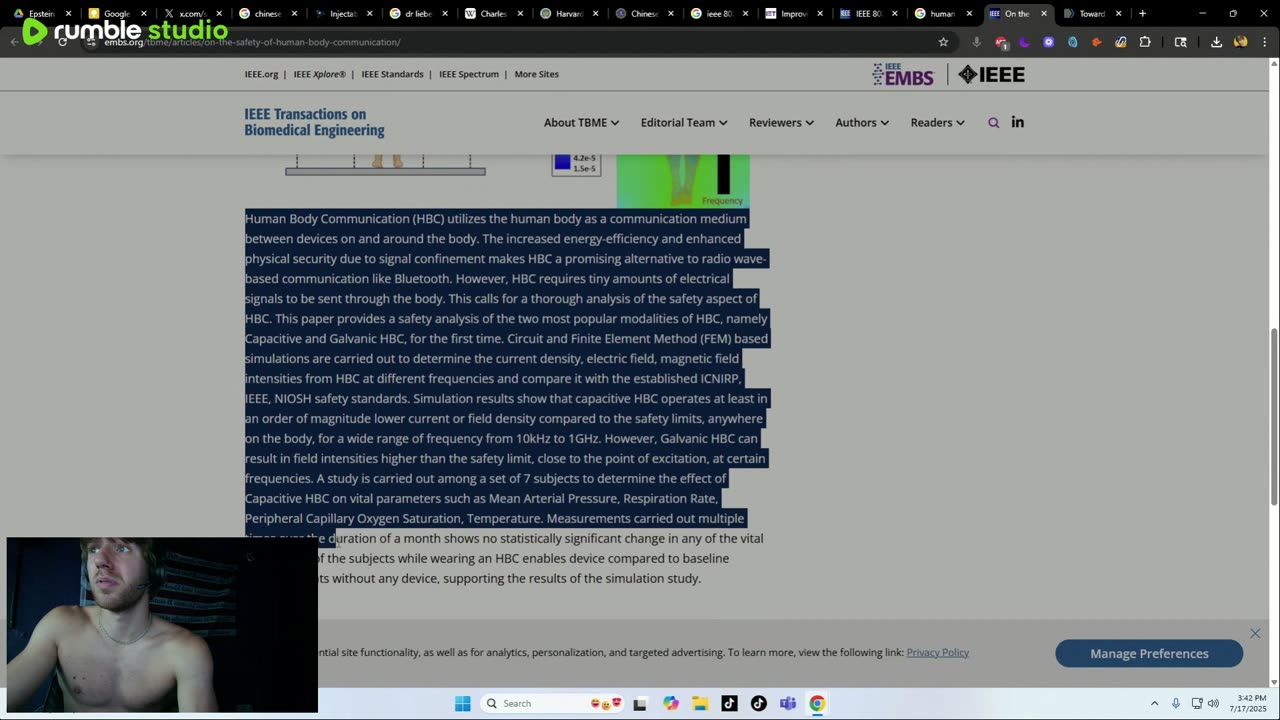Expand the Editorial Team menu

point(684,122)
